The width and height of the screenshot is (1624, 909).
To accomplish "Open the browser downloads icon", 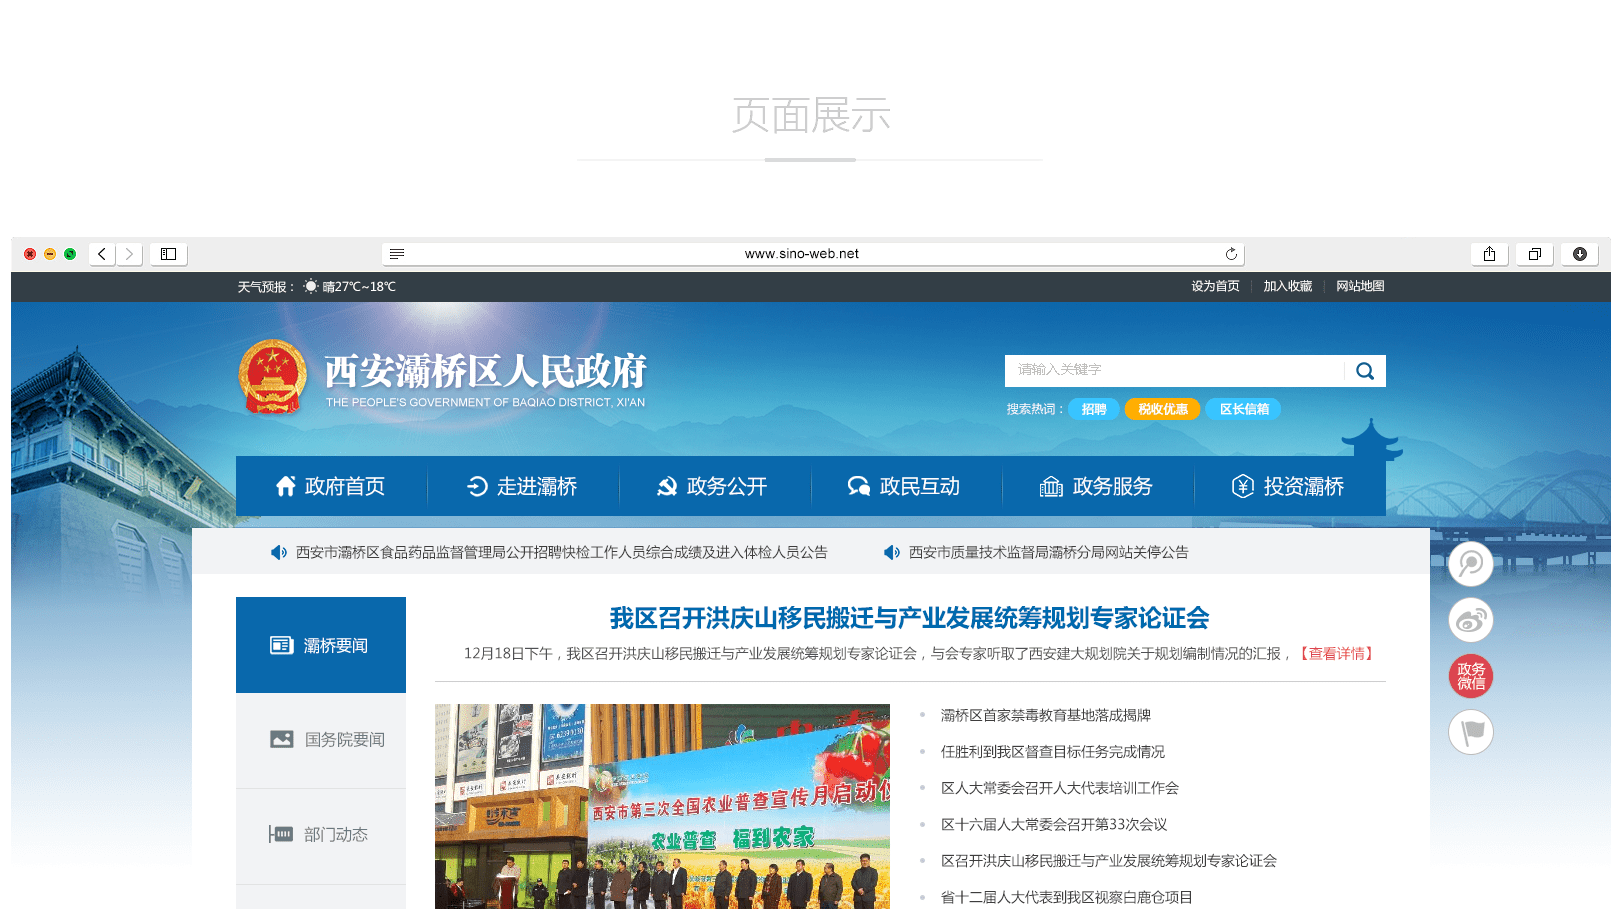I will [1579, 254].
